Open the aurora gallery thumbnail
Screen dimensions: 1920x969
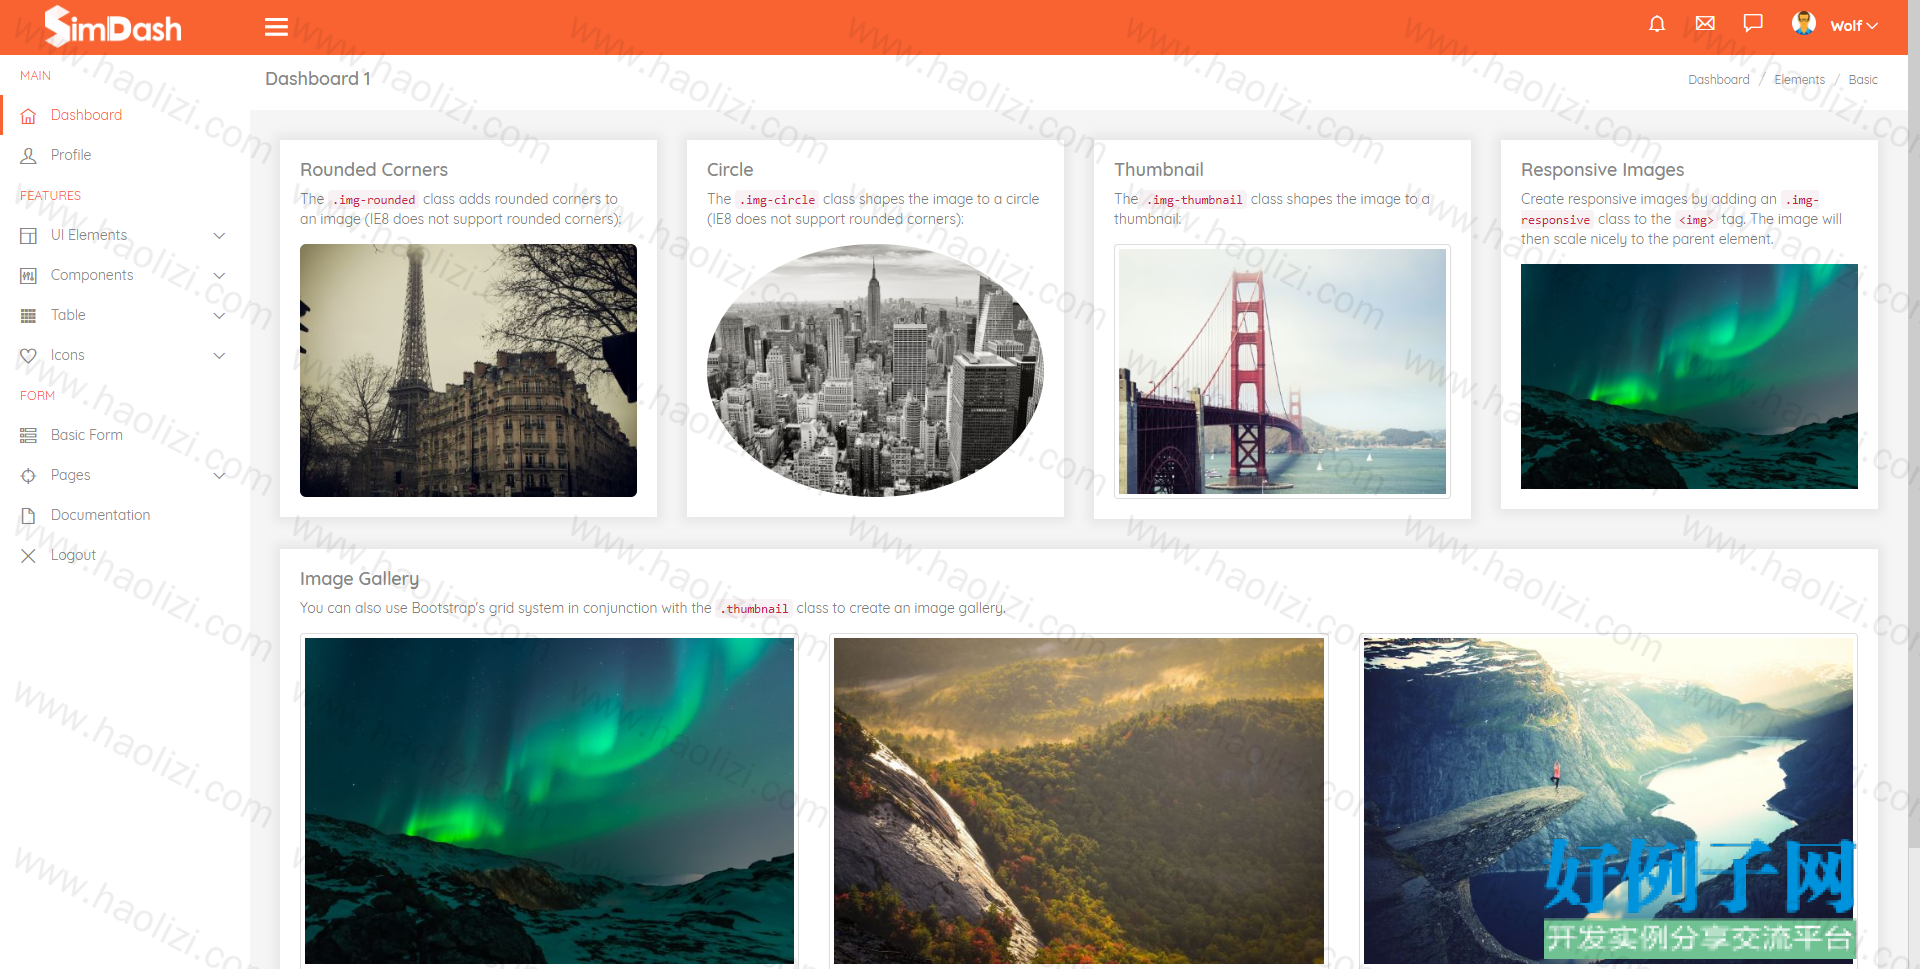point(549,800)
